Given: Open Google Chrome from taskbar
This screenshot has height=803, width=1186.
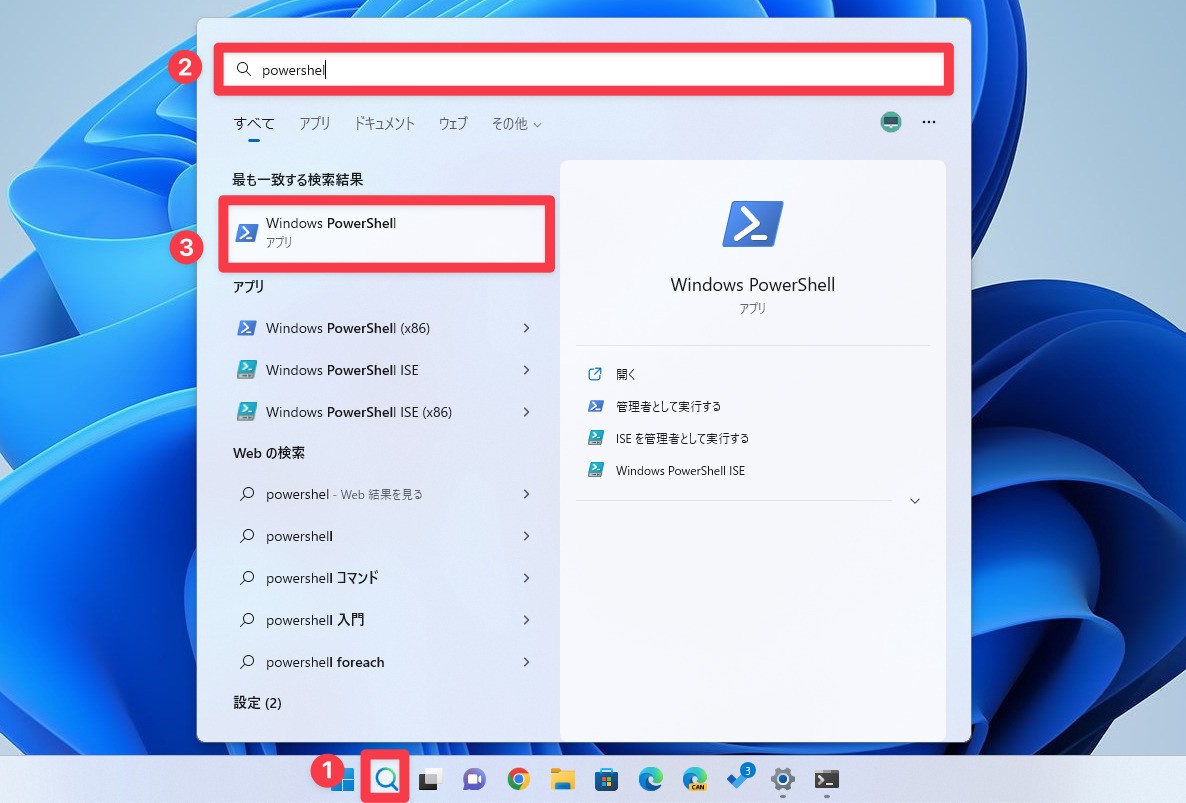Looking at the screenshot, I should tap(519, 779).
